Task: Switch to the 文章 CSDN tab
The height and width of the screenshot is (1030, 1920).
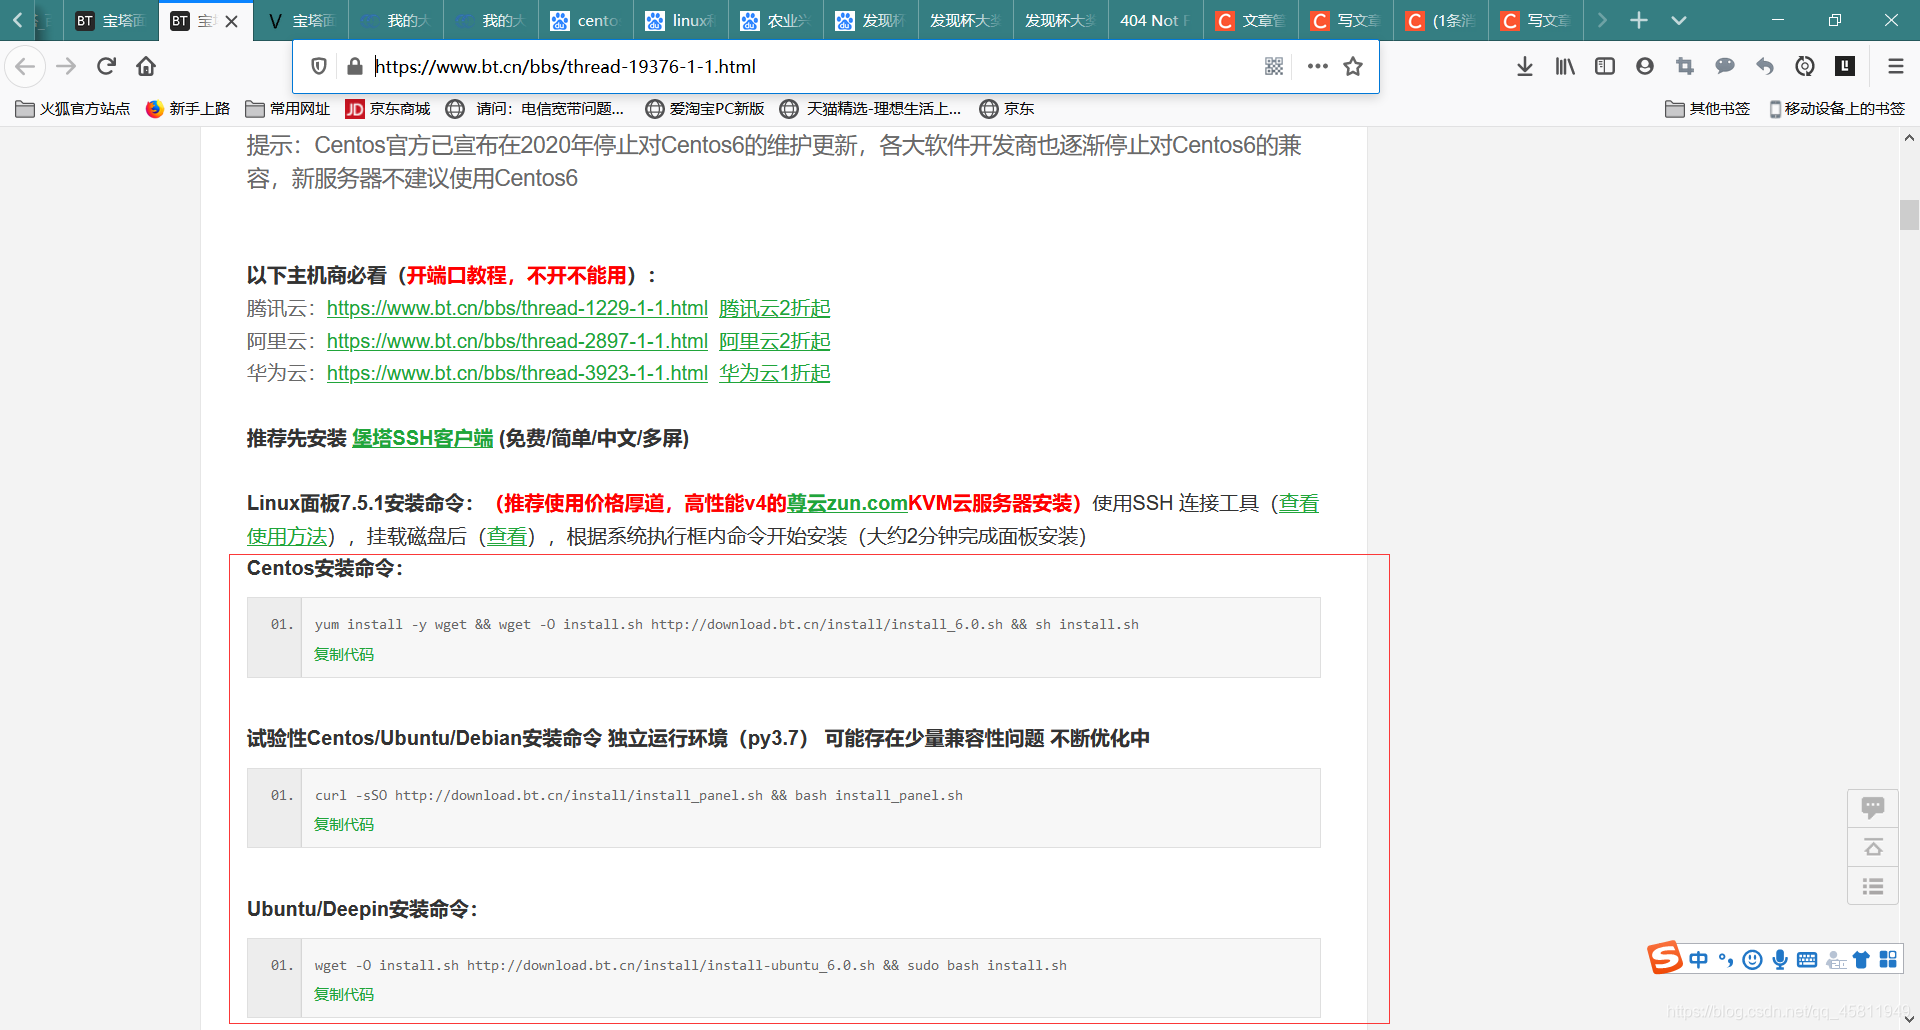Action: (1251, 20)
